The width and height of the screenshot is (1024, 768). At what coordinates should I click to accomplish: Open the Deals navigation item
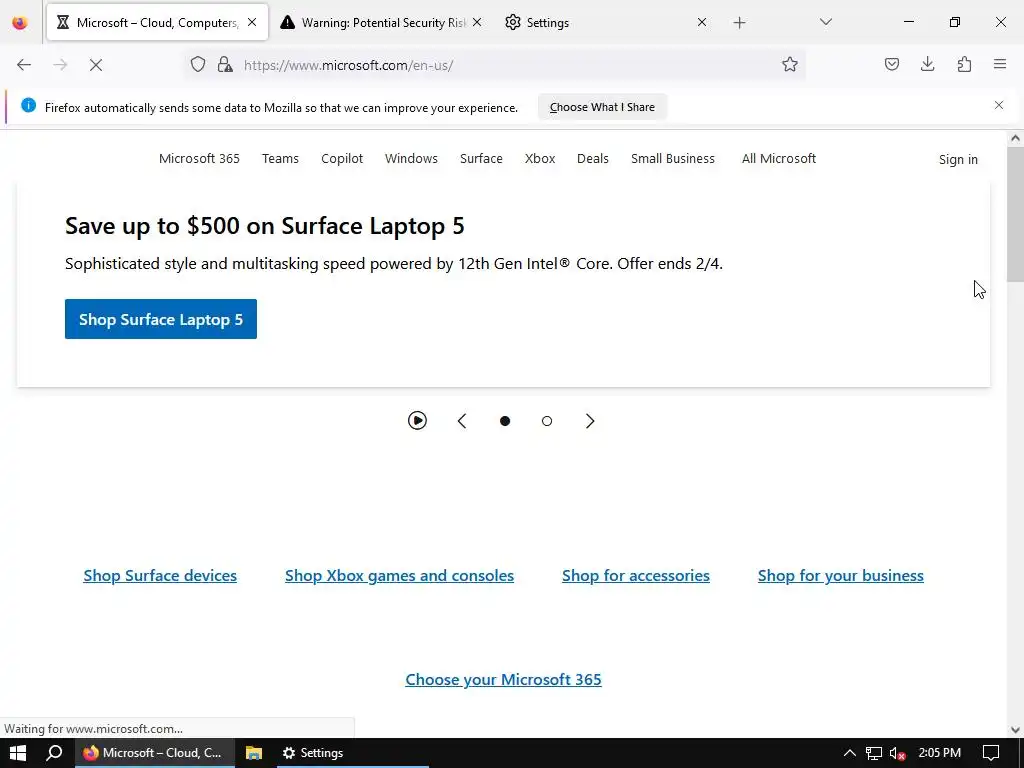coord(593,159)
